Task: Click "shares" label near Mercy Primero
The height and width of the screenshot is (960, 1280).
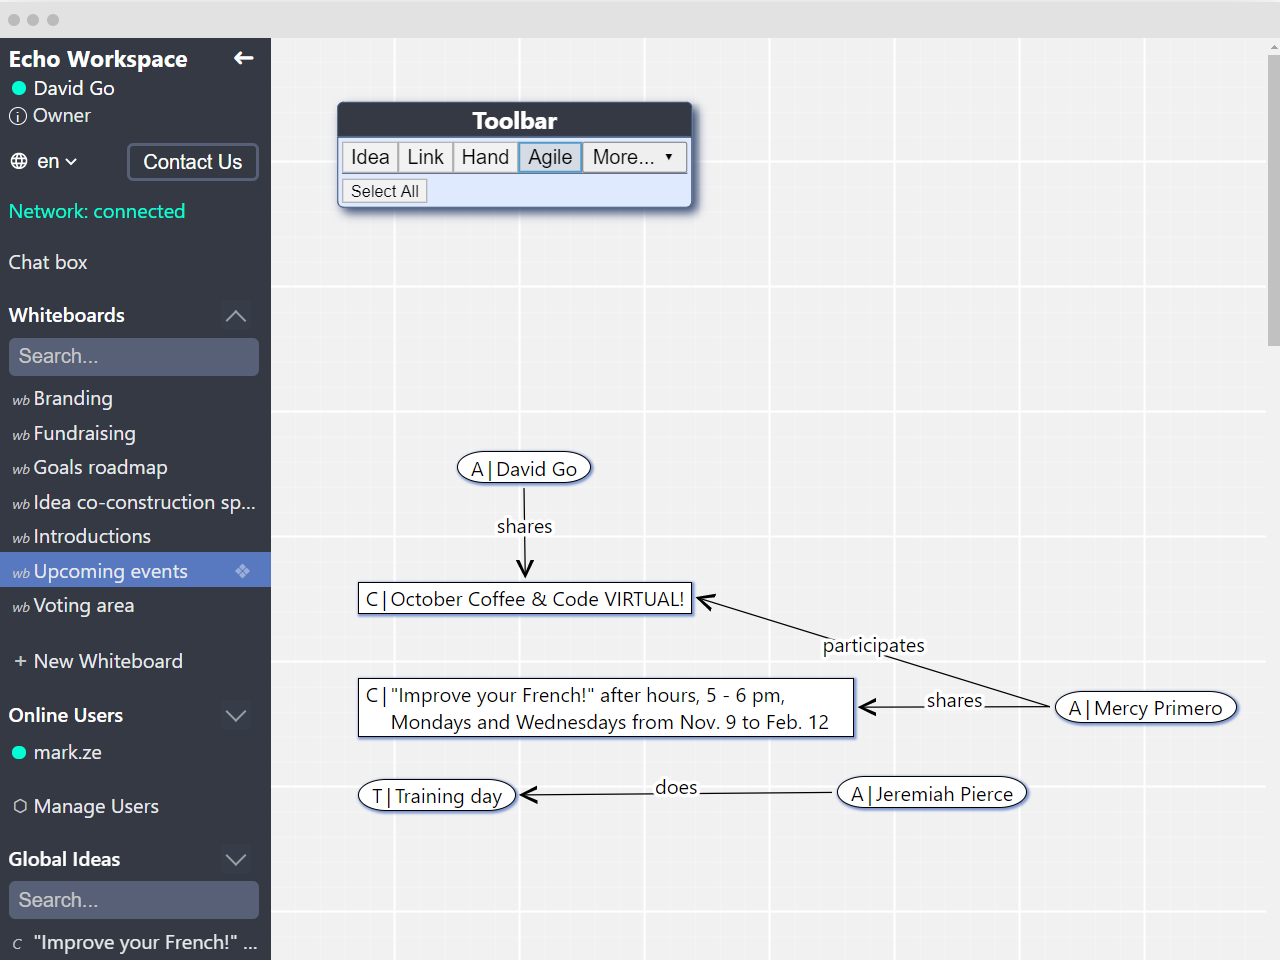Action: click(x=954, y=701)
